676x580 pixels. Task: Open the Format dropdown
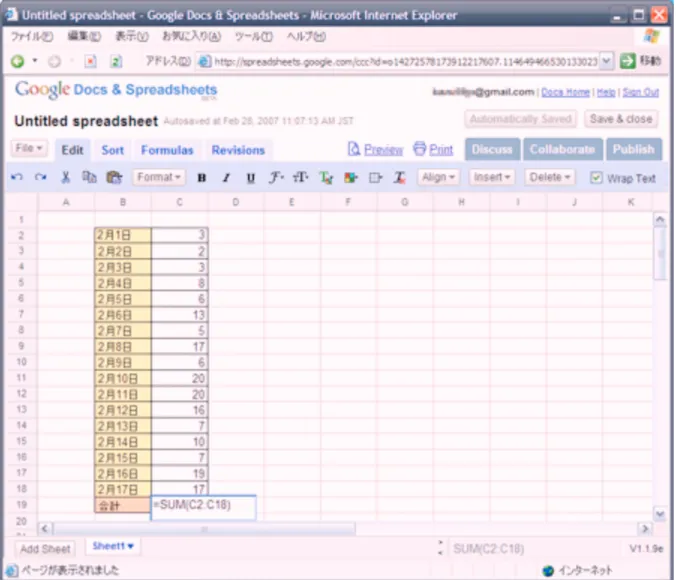click(159, 177)
